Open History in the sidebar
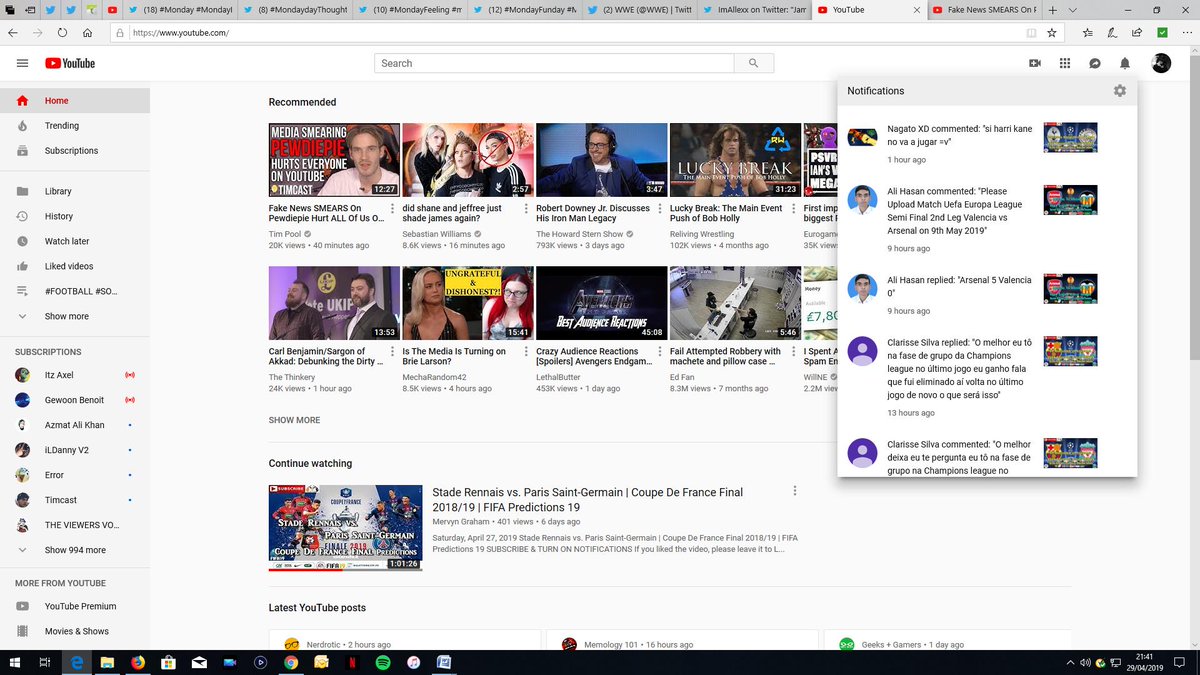The image size is (1200, 675). (75, 216)
